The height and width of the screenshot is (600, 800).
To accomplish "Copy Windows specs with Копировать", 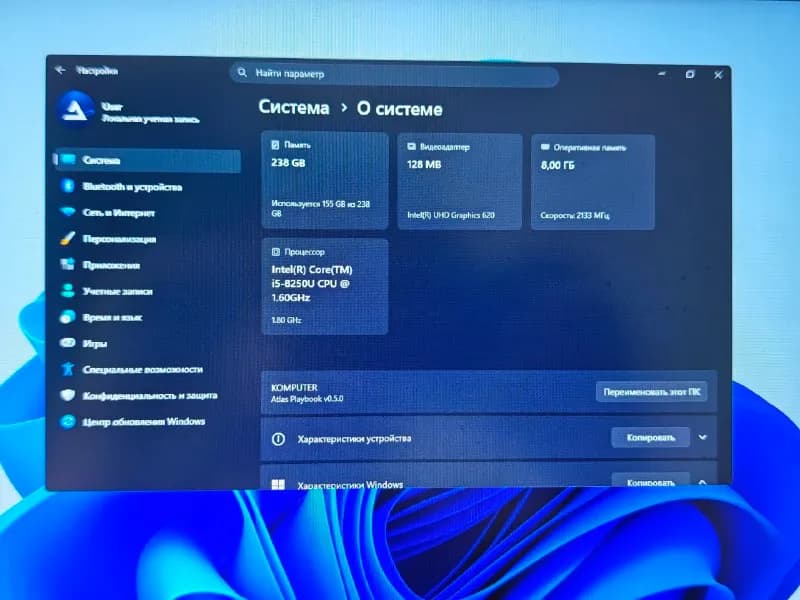I will tap(651, 481).
